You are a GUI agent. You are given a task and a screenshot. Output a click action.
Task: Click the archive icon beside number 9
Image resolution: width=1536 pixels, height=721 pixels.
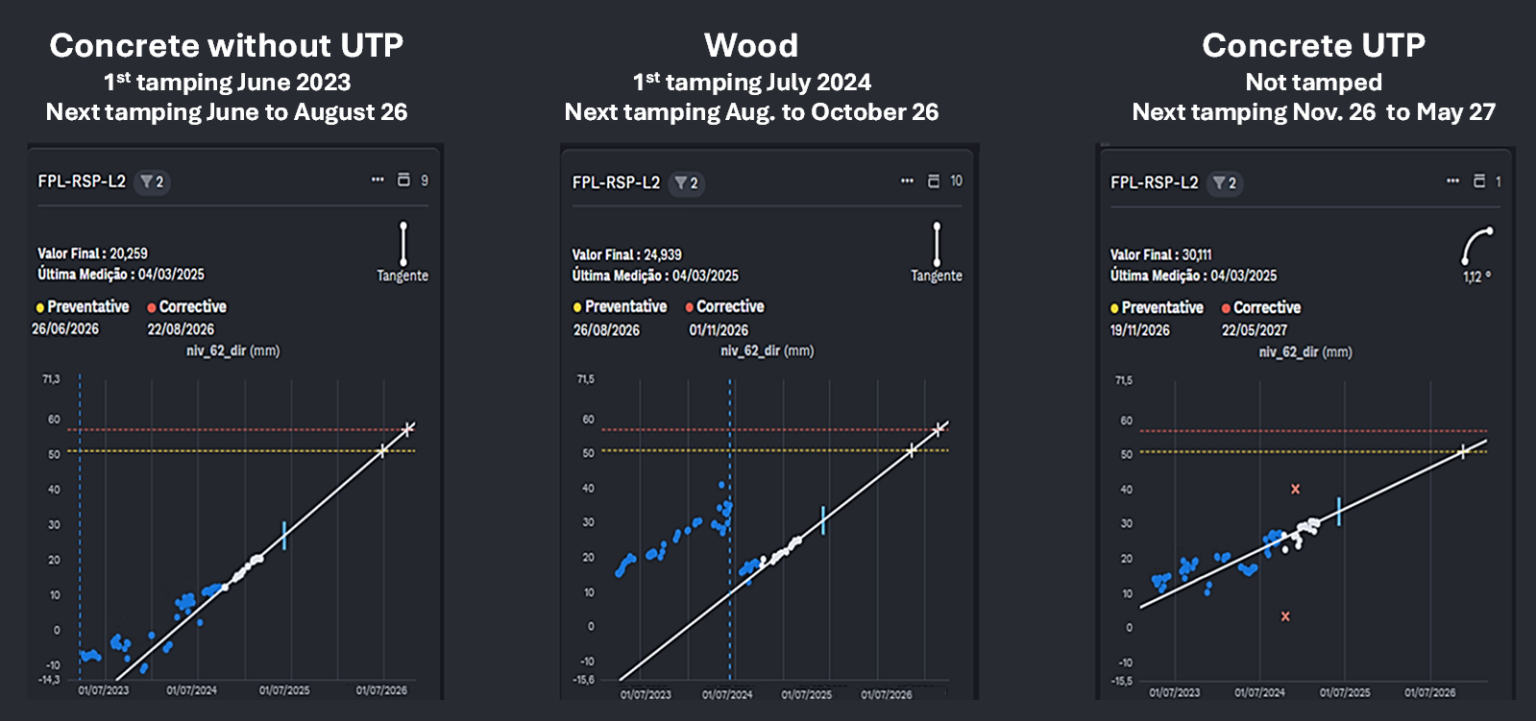click(x=404, y=181)
